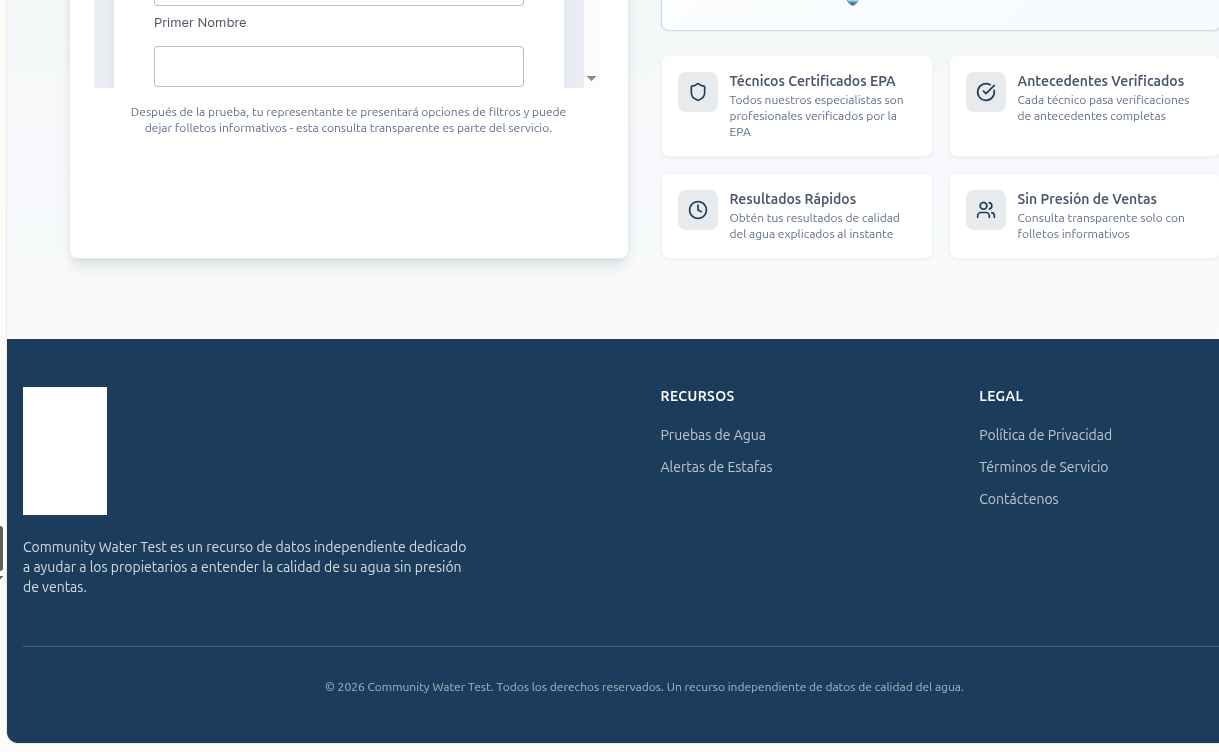Click the clock icon beside Resultados Rápidos
Image resolution: width=1219 pixels, height=752 pixels.
pyautogui.click(x=698, y=210)
